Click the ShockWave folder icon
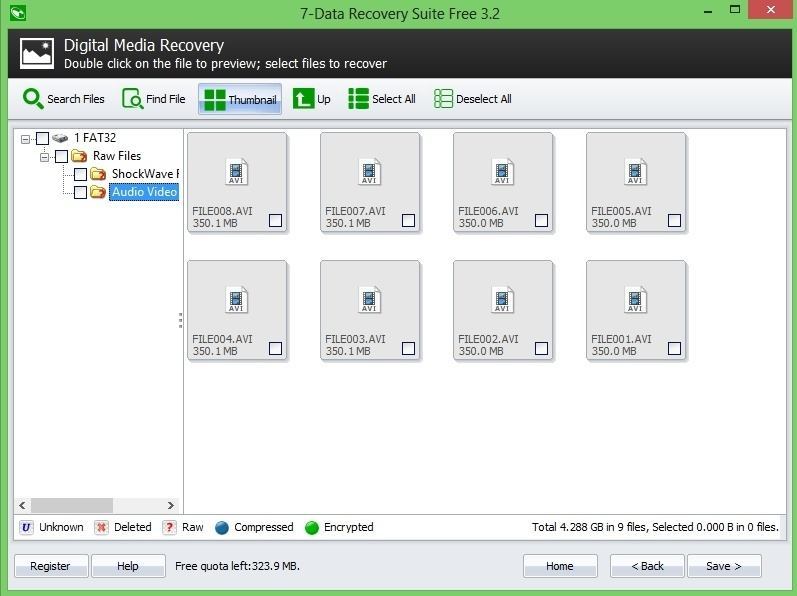797x596 pixels. (98, 174)
